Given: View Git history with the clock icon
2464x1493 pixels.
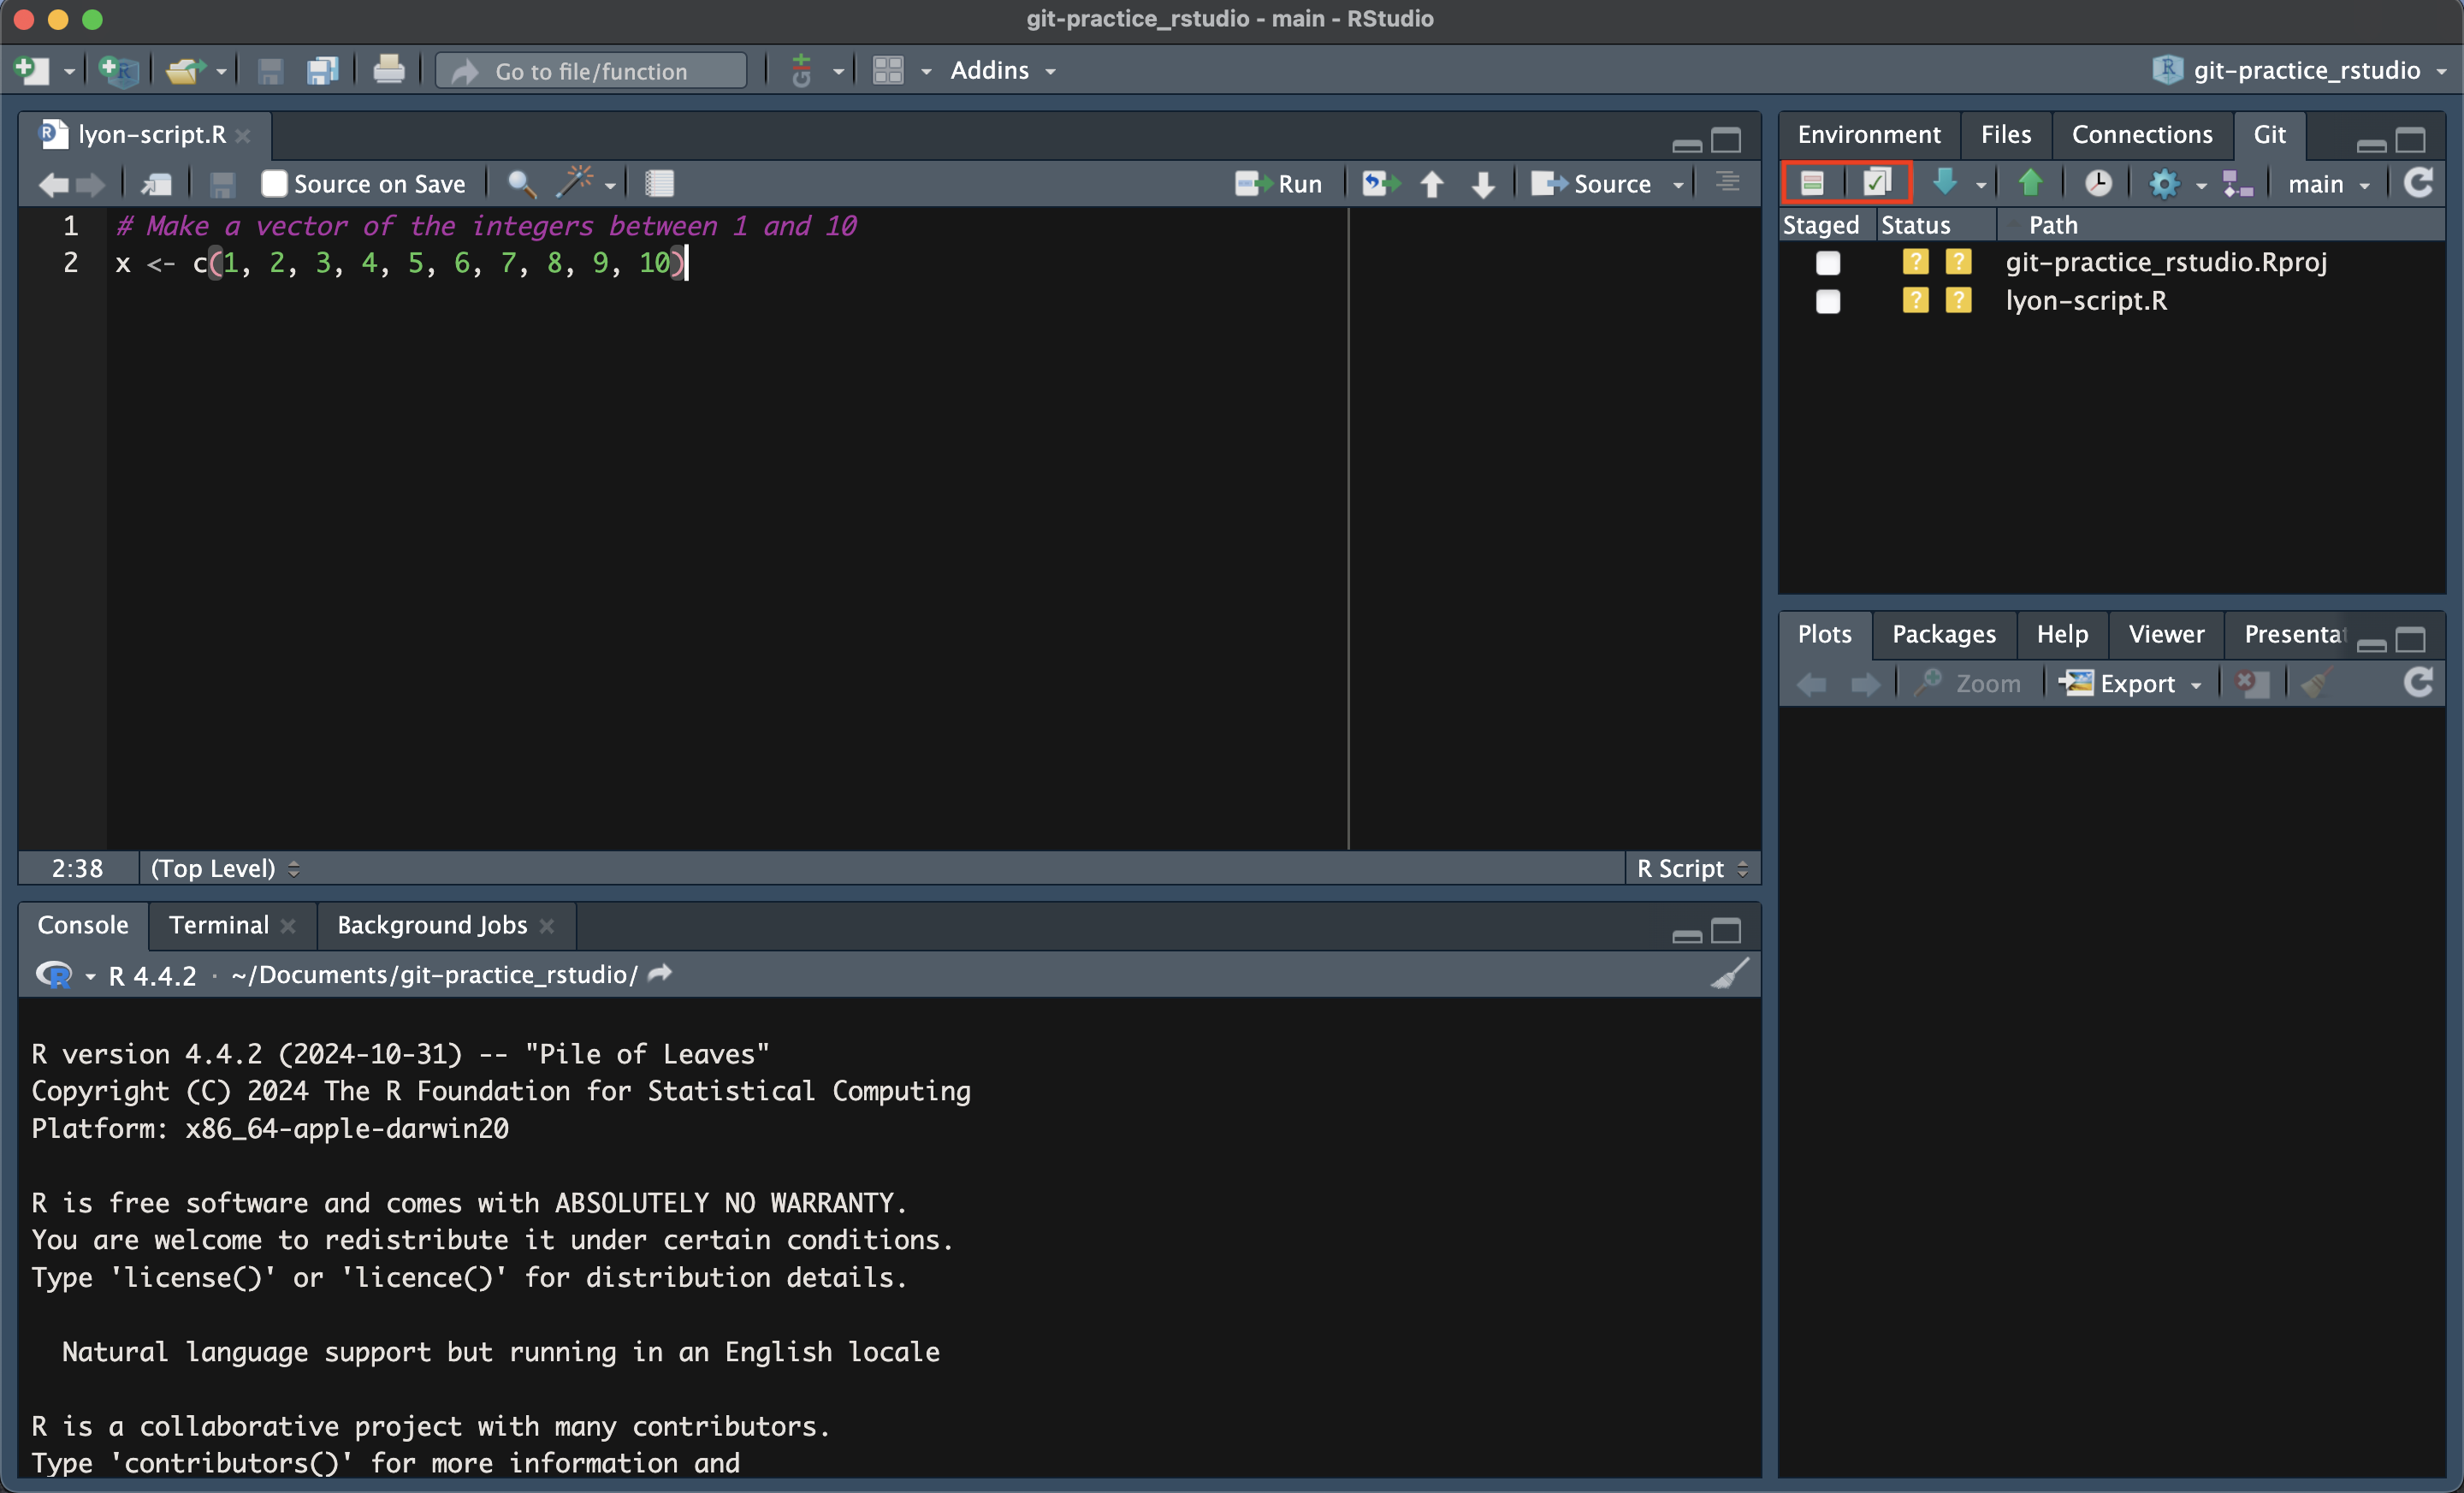Looking at the screenshot, I should [x=2098, y=182].
